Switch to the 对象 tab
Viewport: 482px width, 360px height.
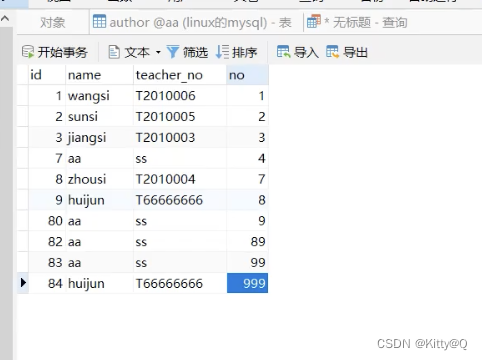[x=52, y=23]
